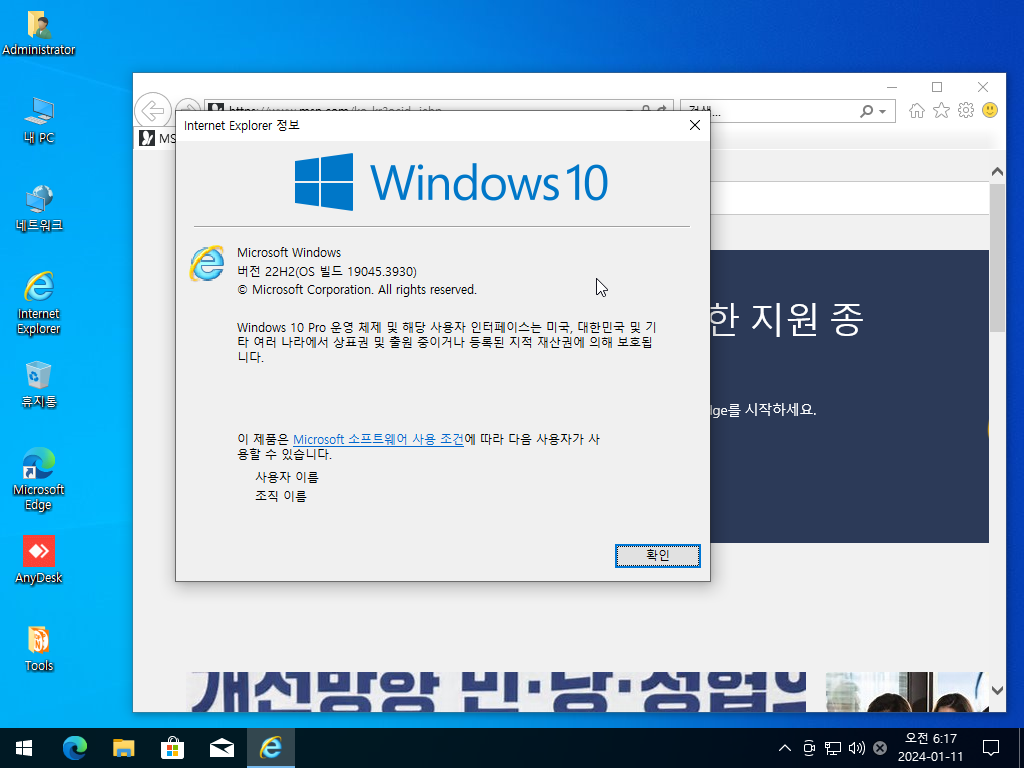Viewport: 1024px width, 768px height.
Task: Click the 확인 button in the dialog
Action: pyautogui.click(x=658, y=556)
